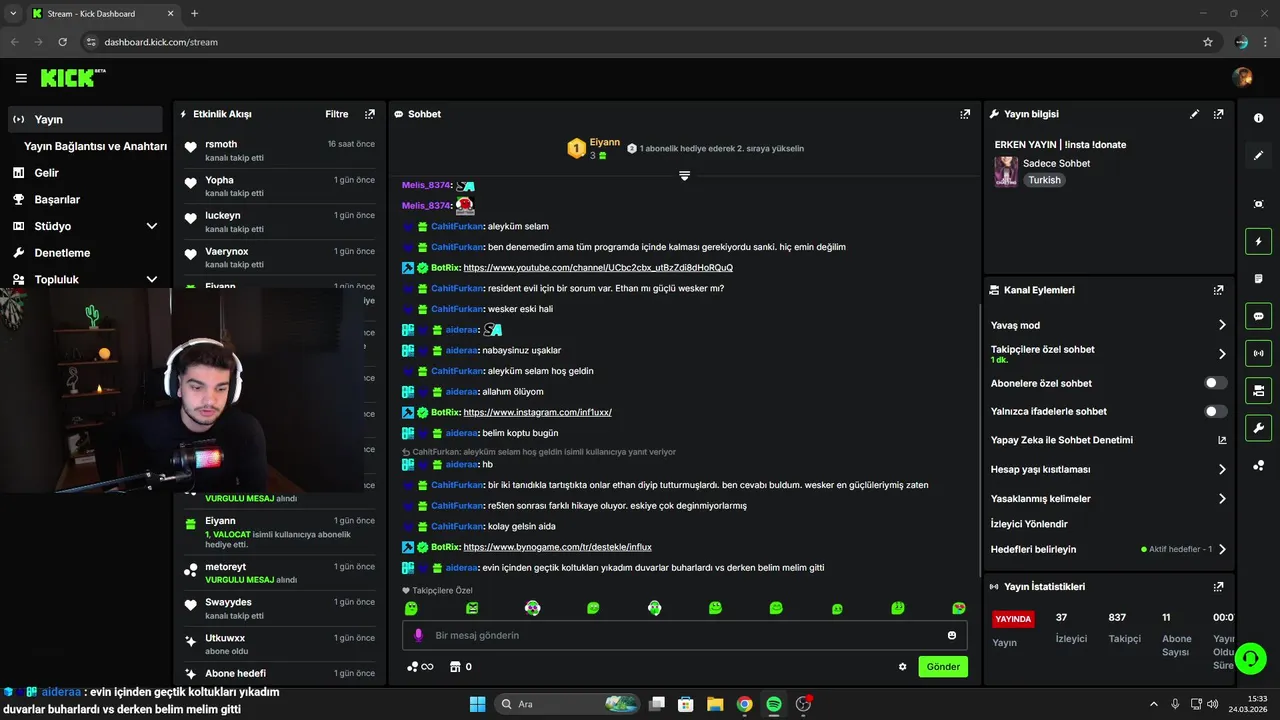Toggle the broadcast signal widget in right sidebar

click(1258, 353)
